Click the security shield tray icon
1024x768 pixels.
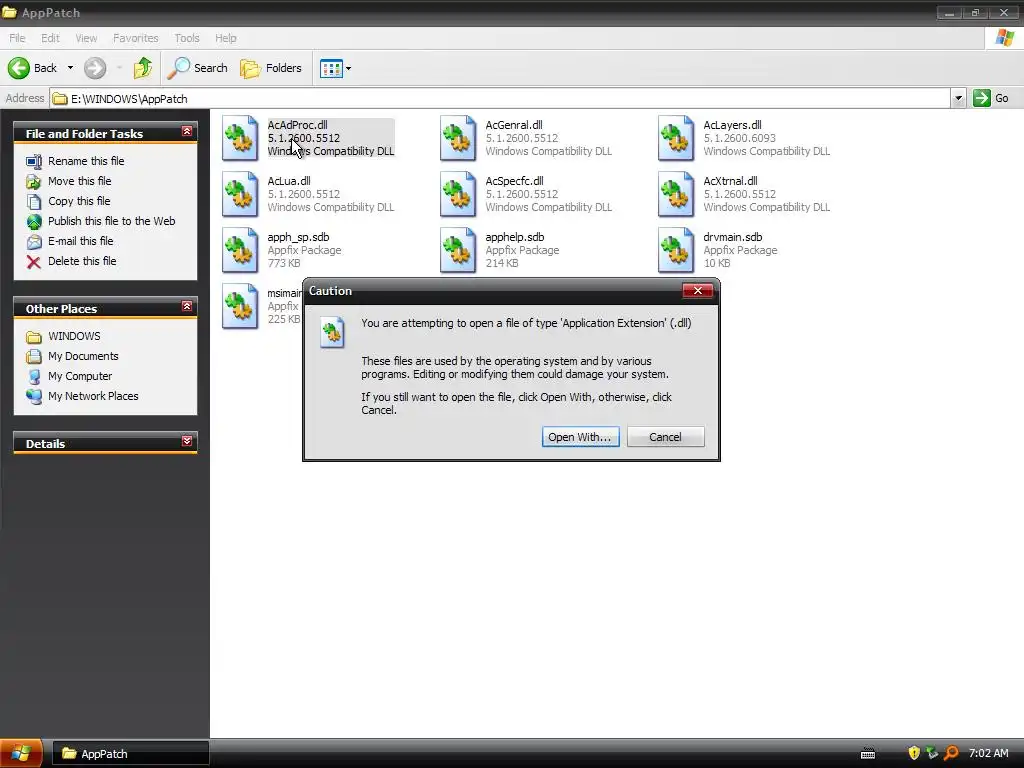[x=914, y=753]
